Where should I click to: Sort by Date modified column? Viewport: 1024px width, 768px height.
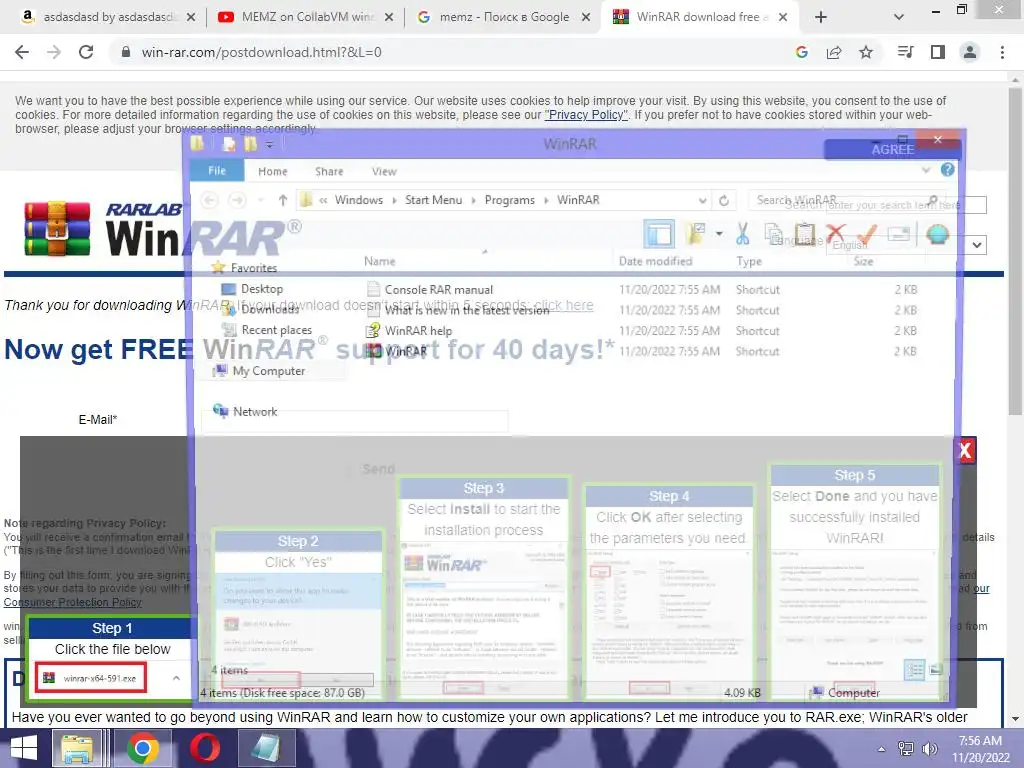[655, 261]
